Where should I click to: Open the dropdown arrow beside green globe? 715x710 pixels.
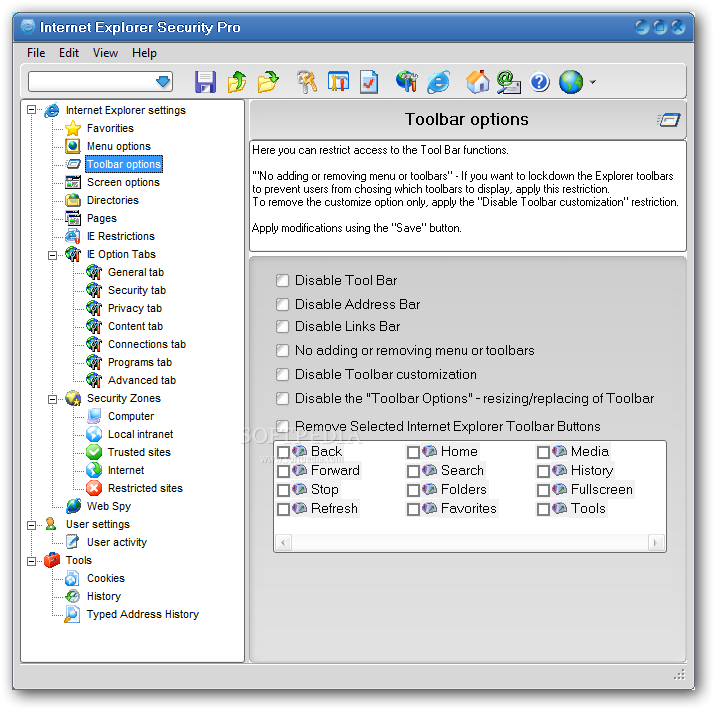coord(592,83)
